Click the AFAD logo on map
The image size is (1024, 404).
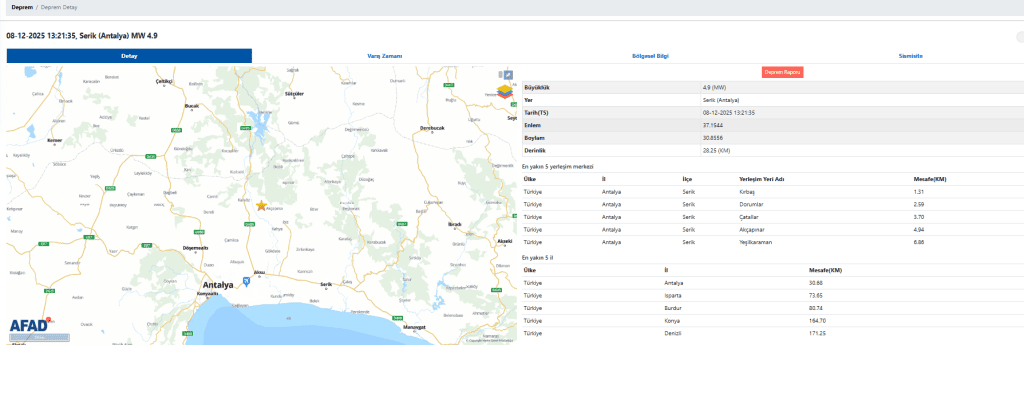[x=31, y=325]
